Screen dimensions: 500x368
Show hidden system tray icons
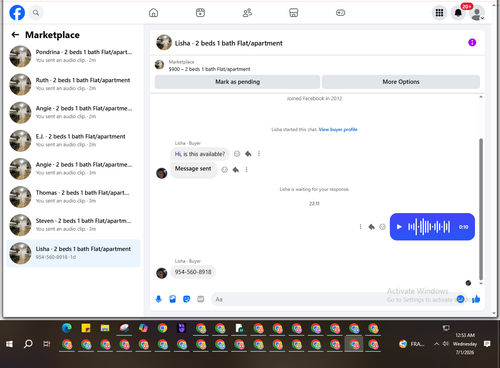point(436,344)
